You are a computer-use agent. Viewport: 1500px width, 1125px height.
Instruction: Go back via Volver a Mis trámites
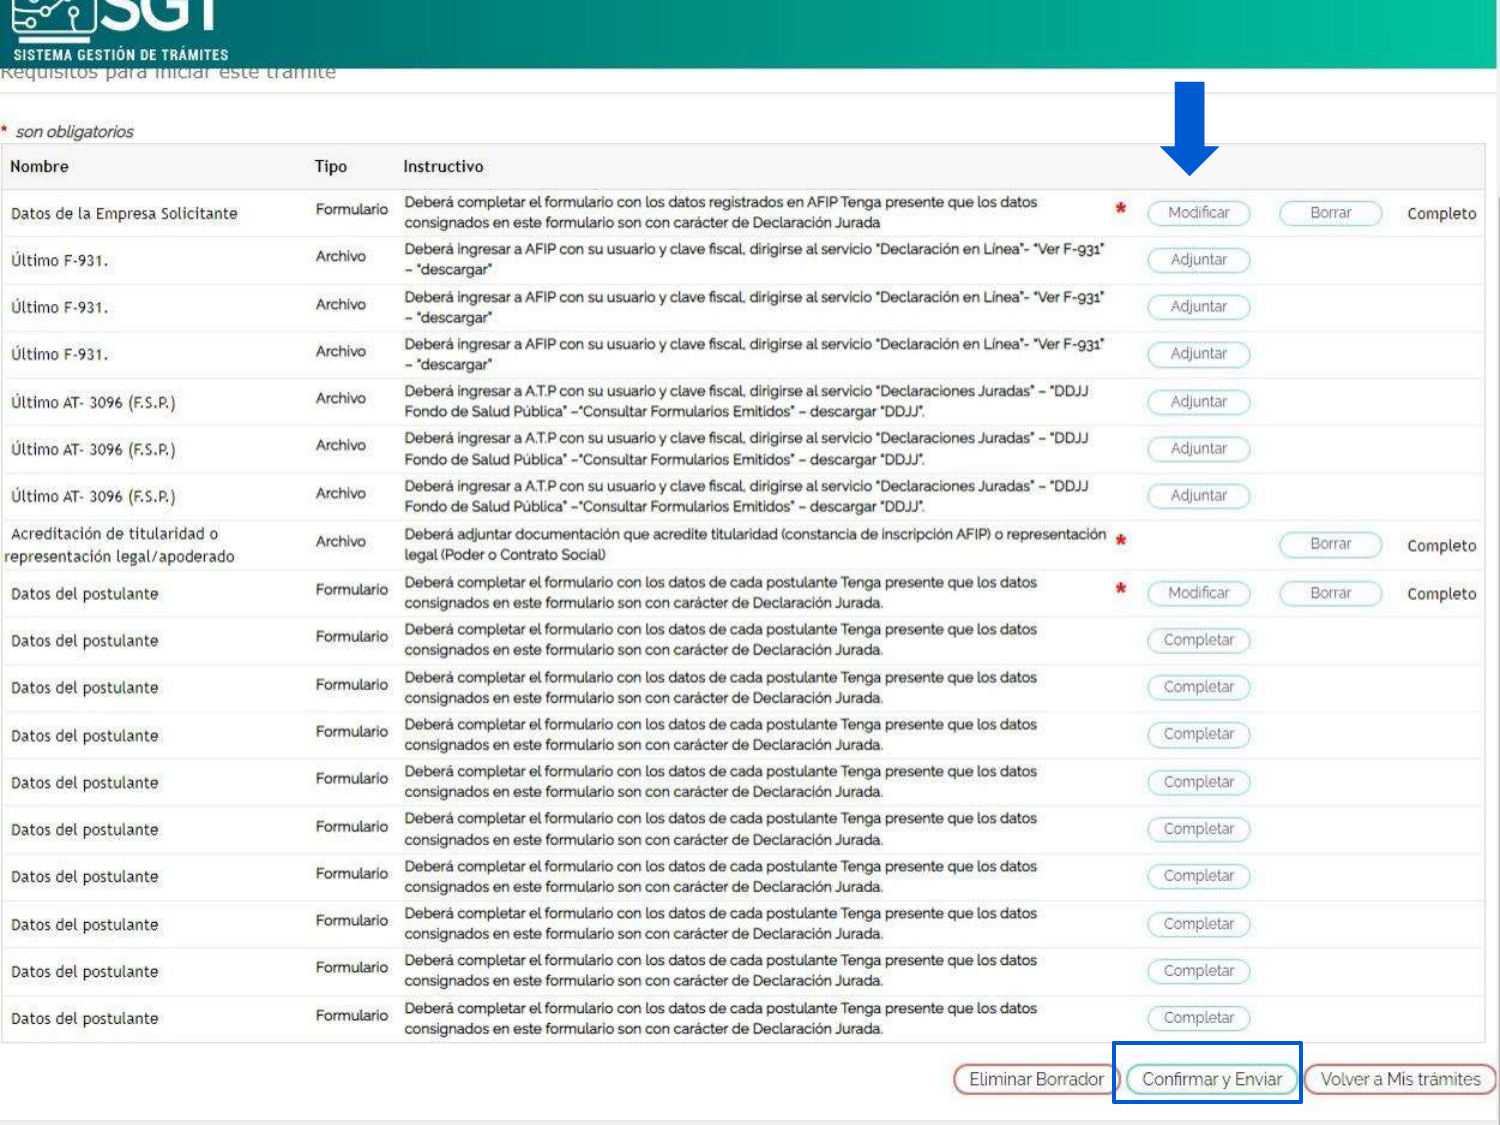1400,1080
